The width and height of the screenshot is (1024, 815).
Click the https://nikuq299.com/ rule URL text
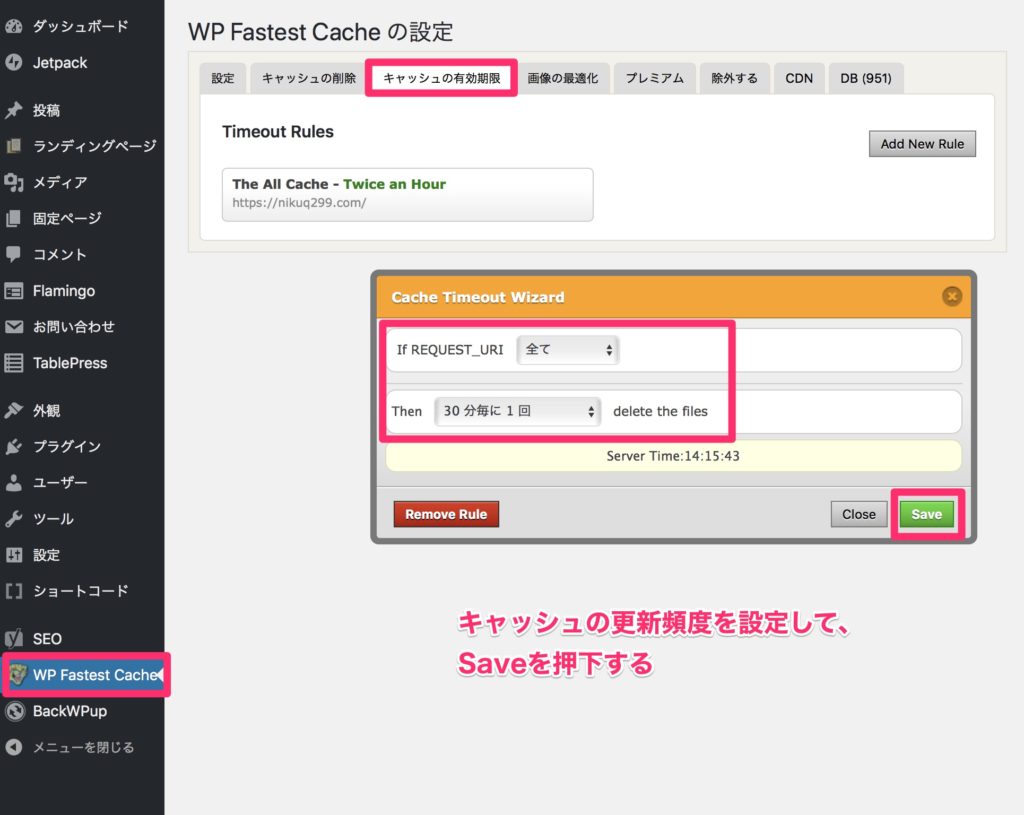[x=299, y=202]
